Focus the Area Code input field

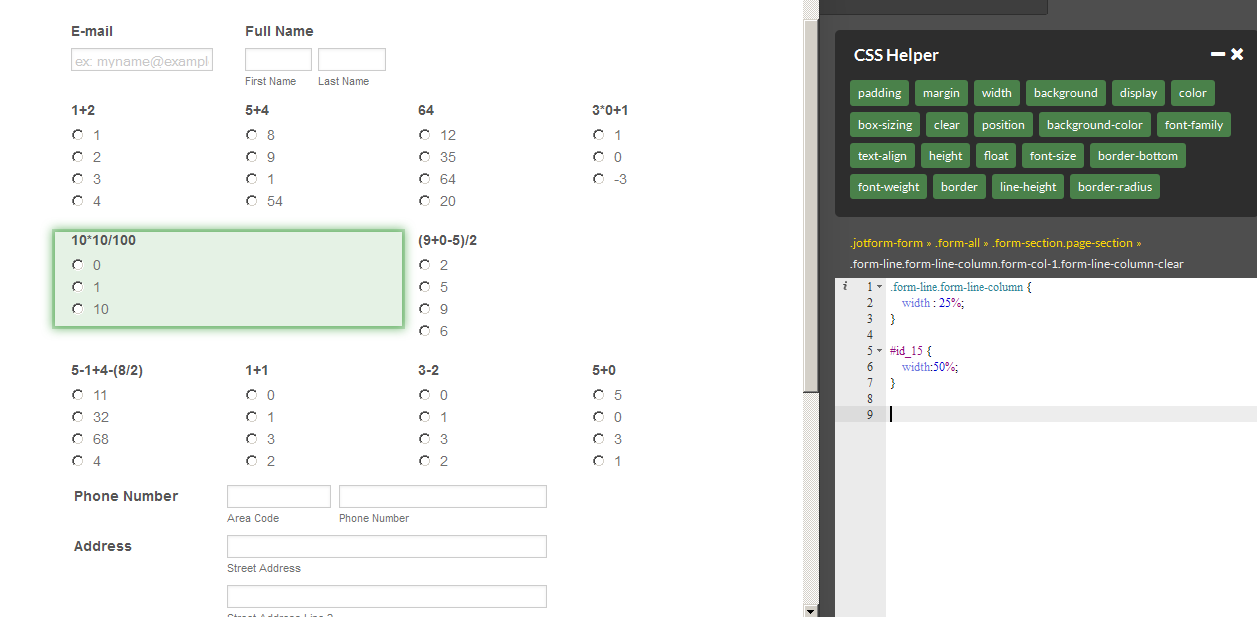279,497
